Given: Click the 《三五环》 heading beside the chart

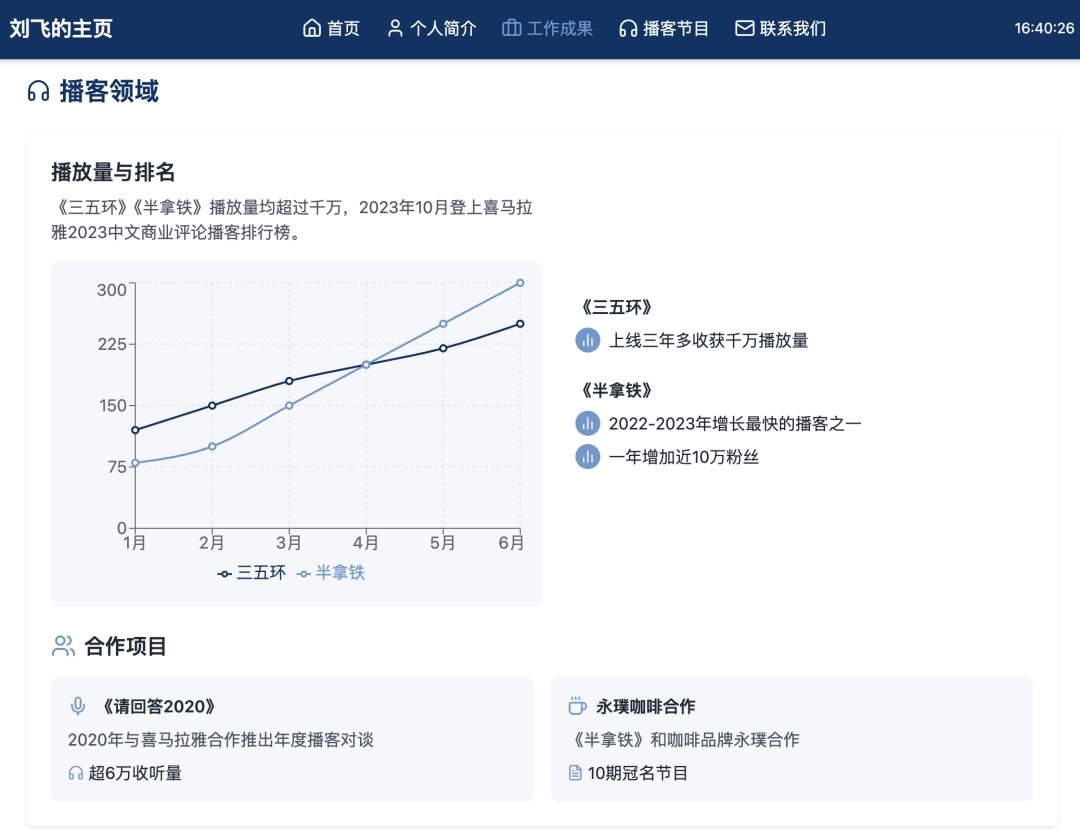Looking at the screenshot, I should coord(616,307).
